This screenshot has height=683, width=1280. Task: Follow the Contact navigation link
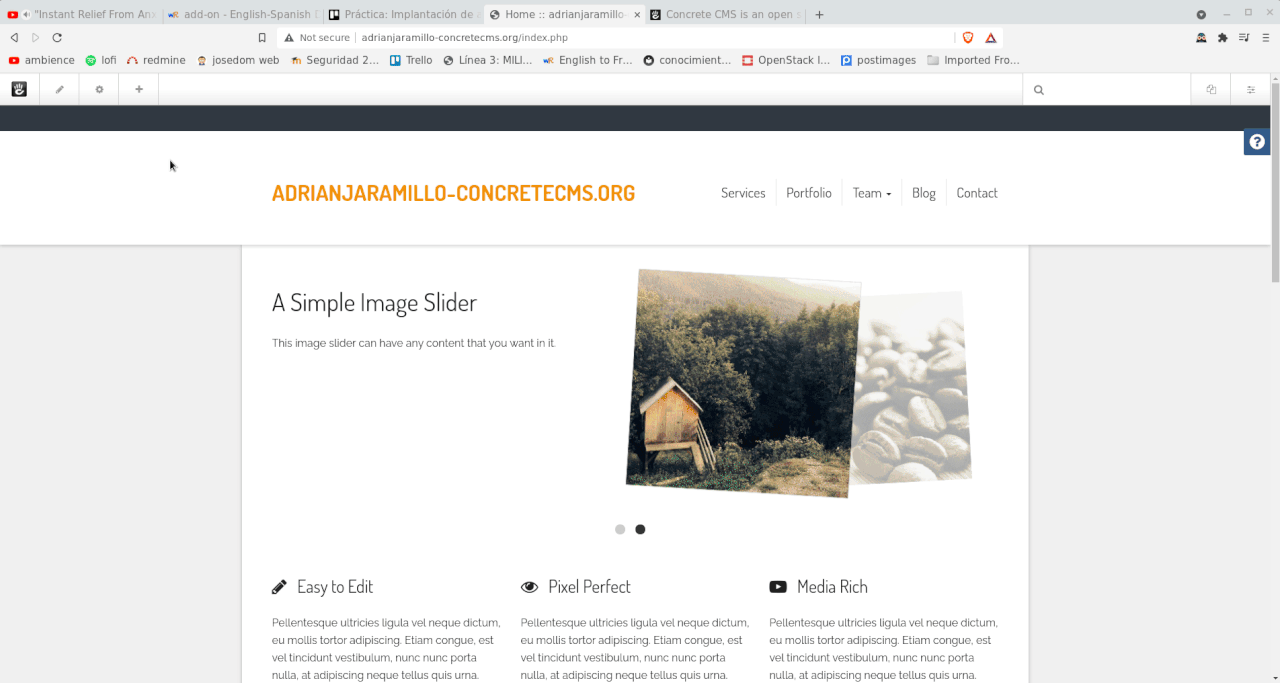coord(977,193)
